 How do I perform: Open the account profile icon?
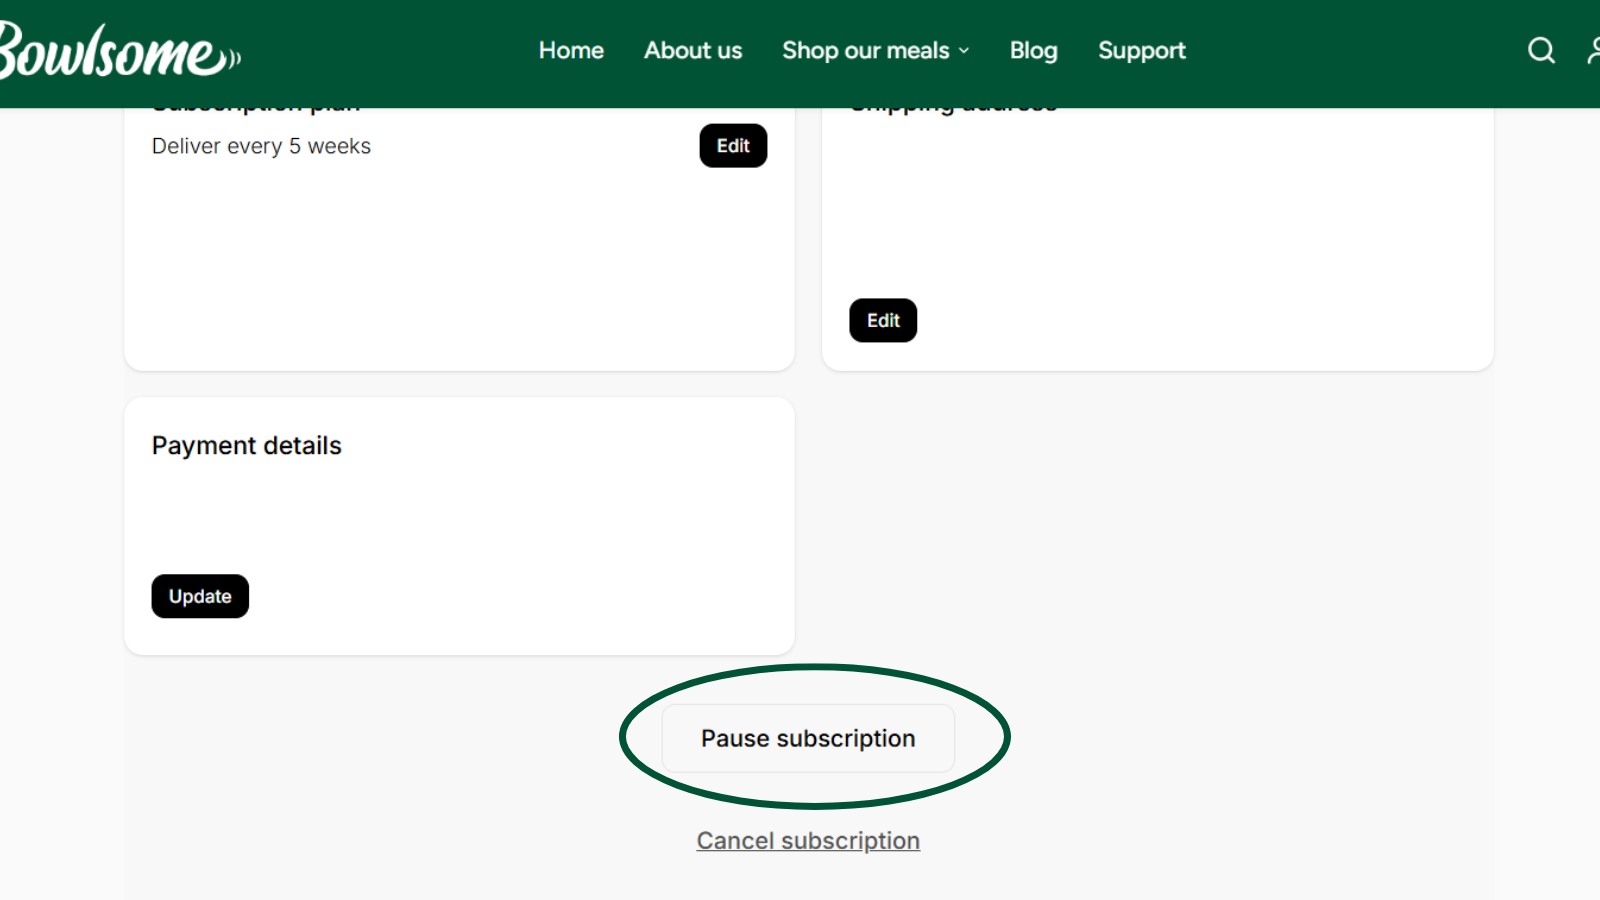tap(1593, 50)
